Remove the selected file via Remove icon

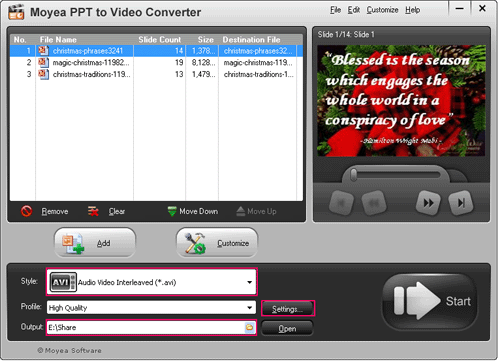26,211
